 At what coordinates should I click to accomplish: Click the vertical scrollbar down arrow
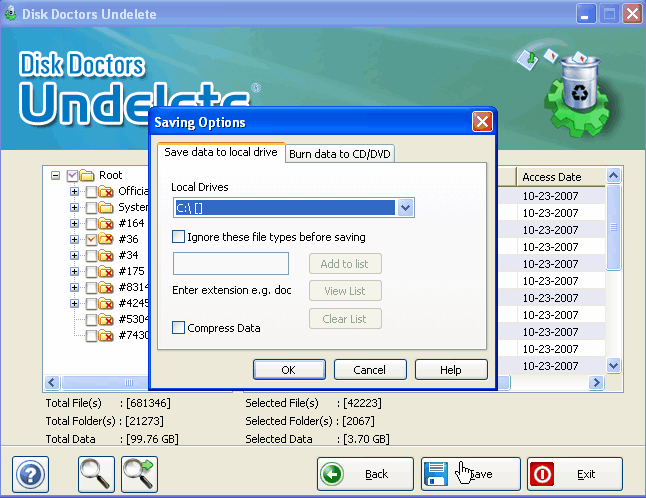coord(613,365)
